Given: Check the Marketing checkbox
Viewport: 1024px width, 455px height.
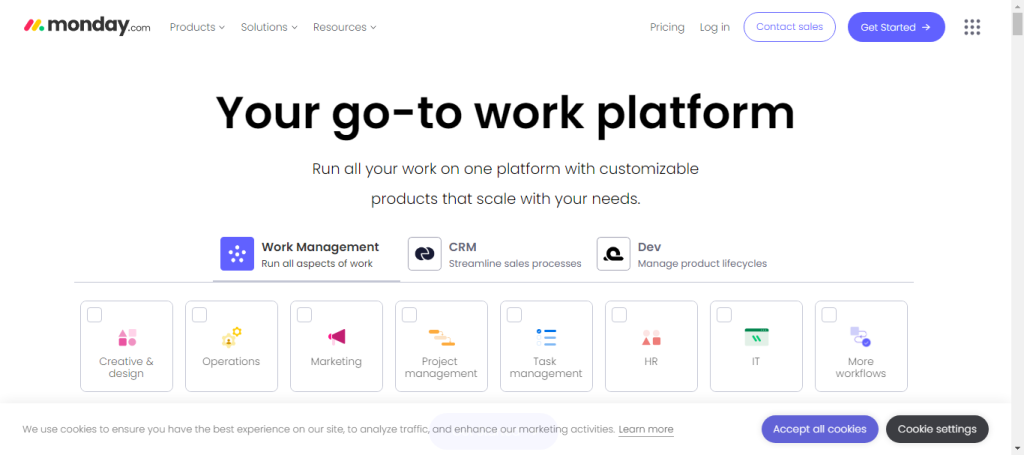Looking at the screenshot, I should (304, 315).
